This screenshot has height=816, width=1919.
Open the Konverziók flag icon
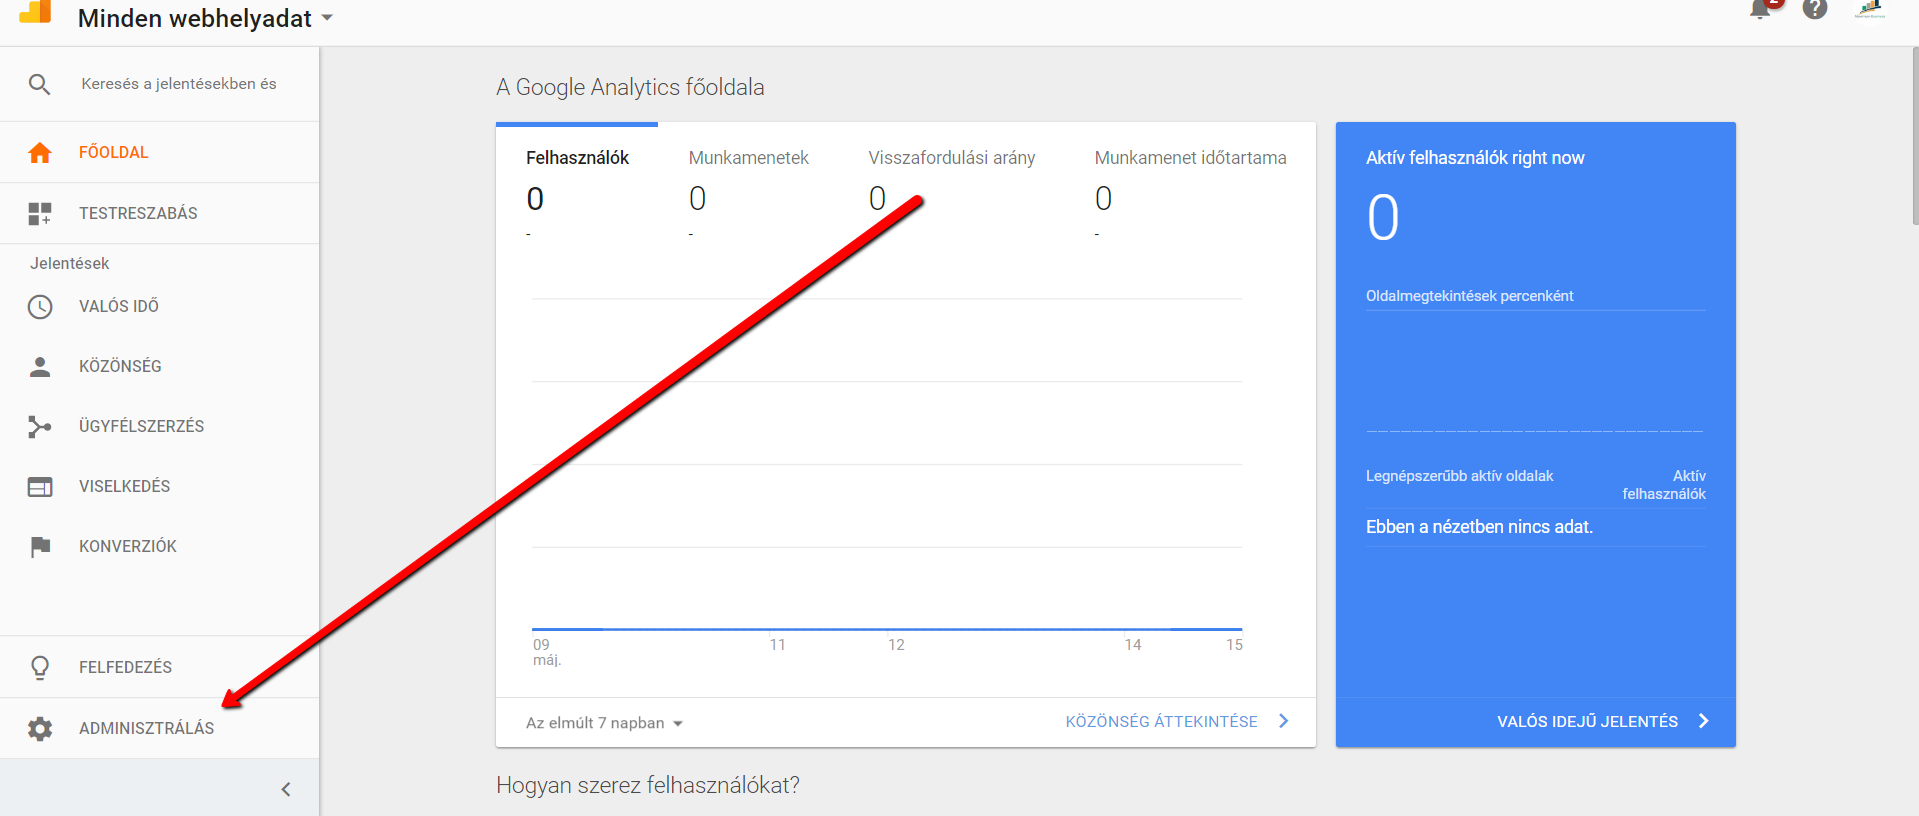(x=40, y=546)
